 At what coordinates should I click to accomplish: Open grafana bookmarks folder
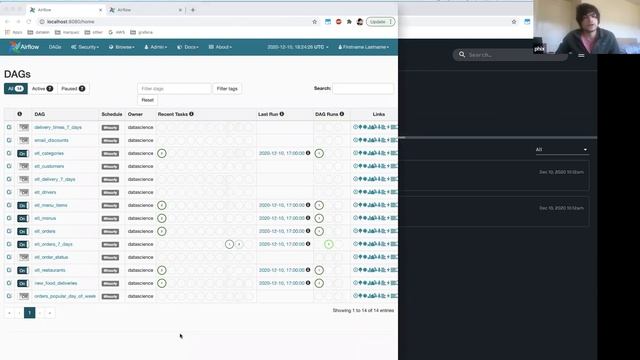[142, 32]
